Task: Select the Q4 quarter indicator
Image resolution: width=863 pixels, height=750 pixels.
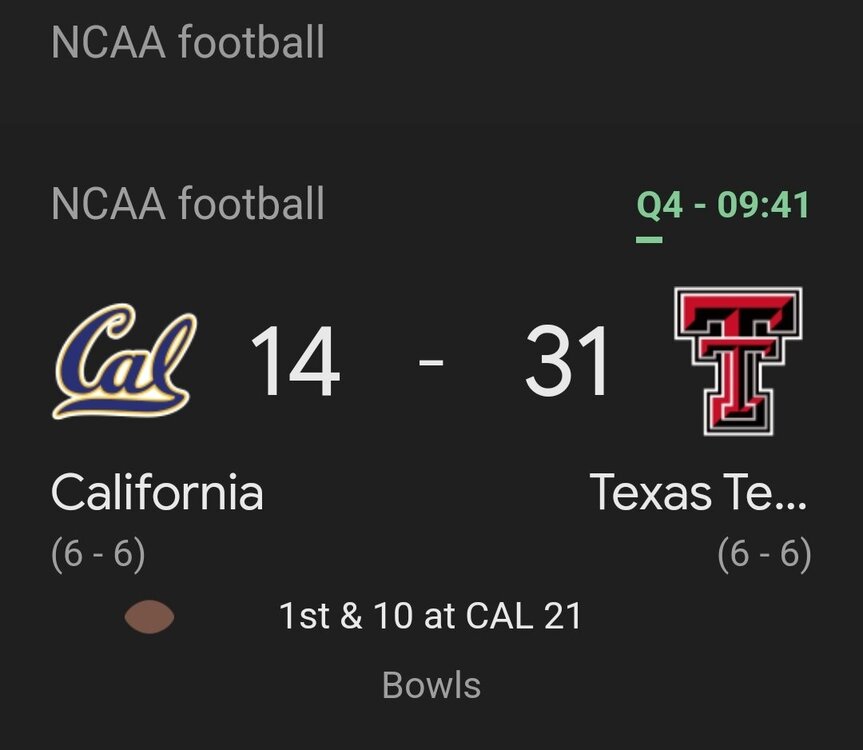Action: [661, 205]
